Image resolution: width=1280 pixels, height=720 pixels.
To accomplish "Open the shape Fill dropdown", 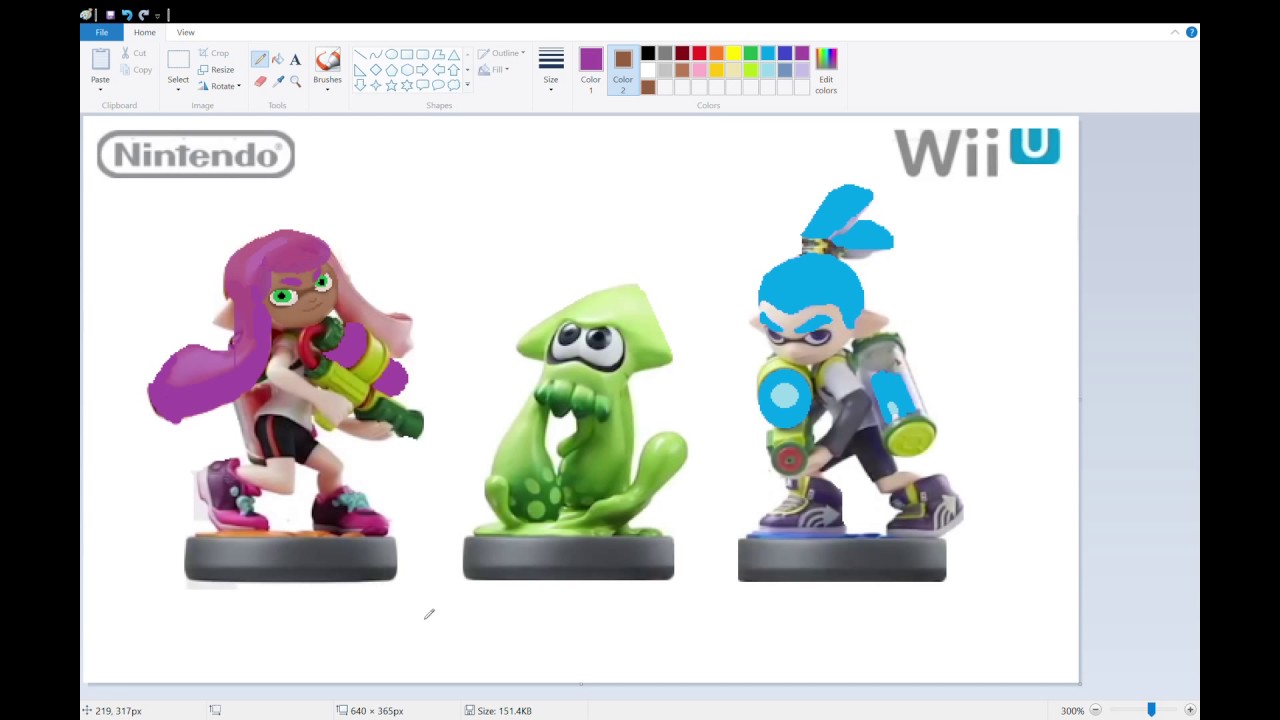I will (x=493, y=70).
